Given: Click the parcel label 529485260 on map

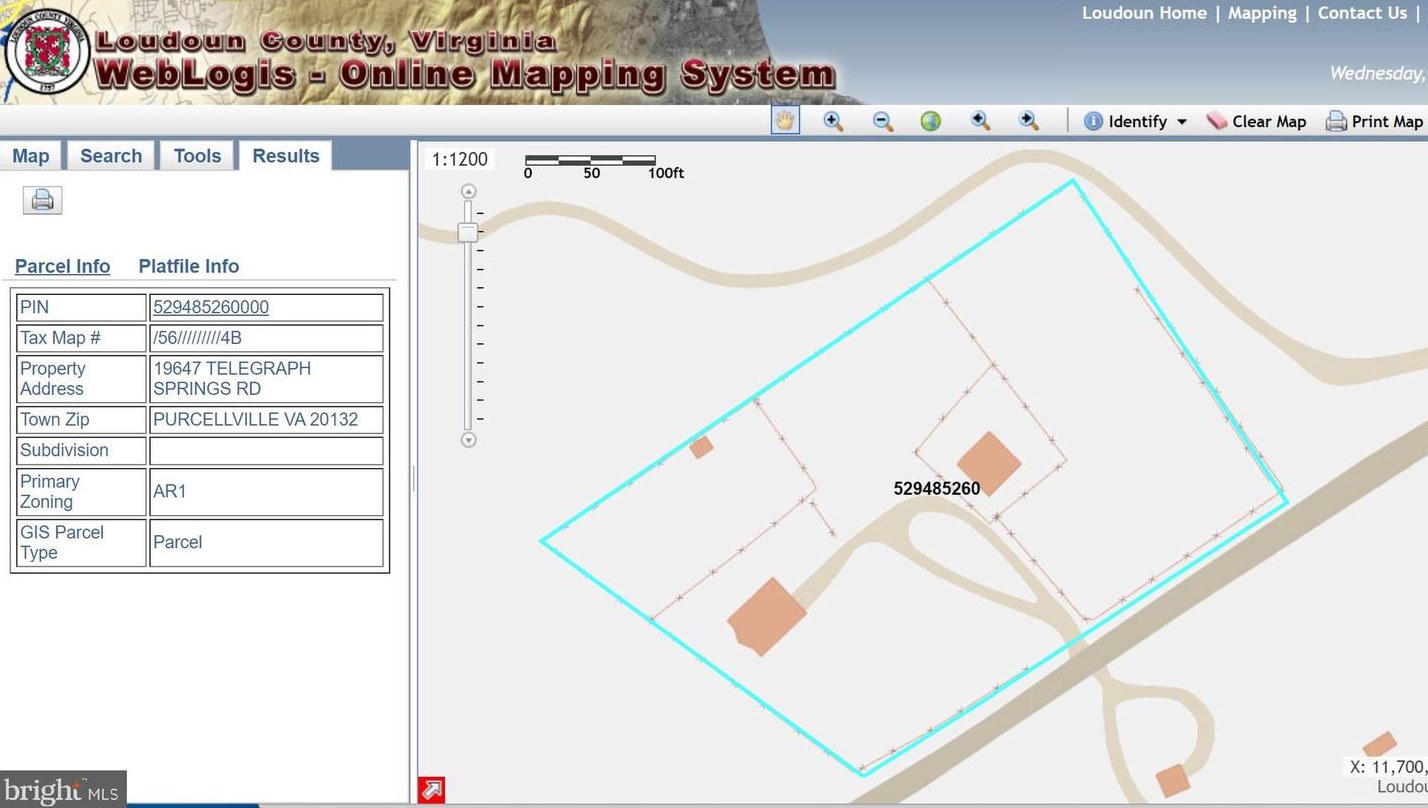Looking at the screenshot, I should pyautogui.click(x=937, y=488).
